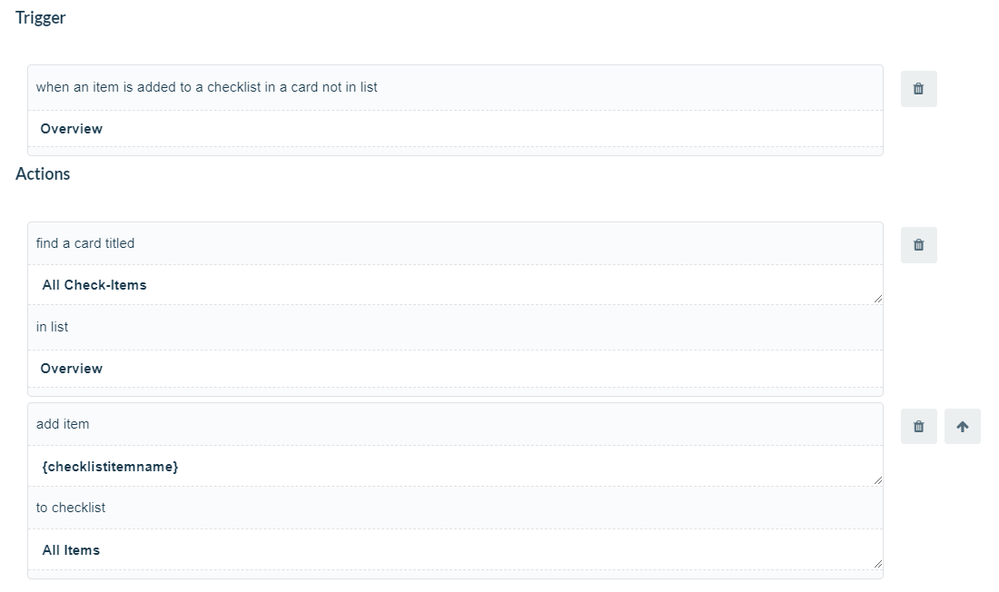Delete the checklist trigger using its trash icon

point(918,88)
